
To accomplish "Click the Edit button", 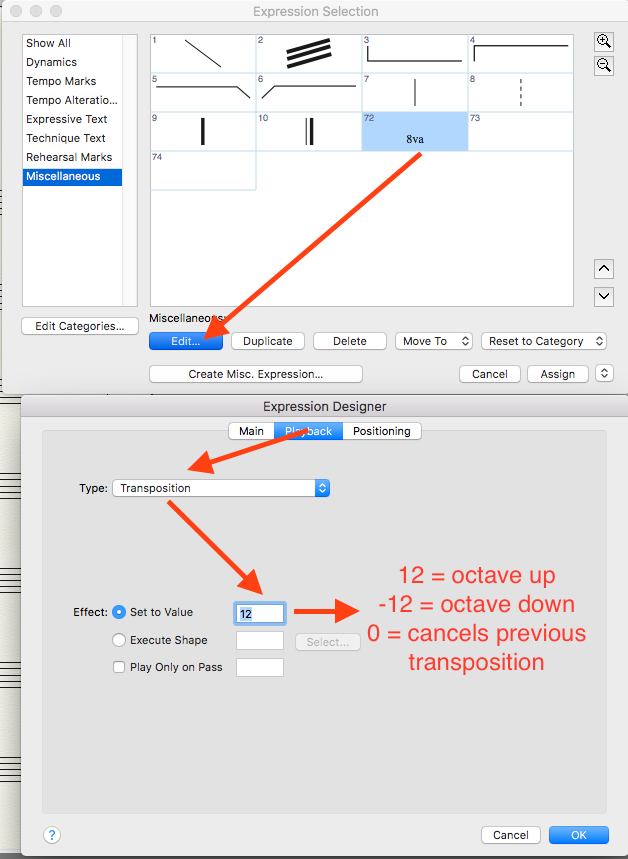I will tap(186, 341).
